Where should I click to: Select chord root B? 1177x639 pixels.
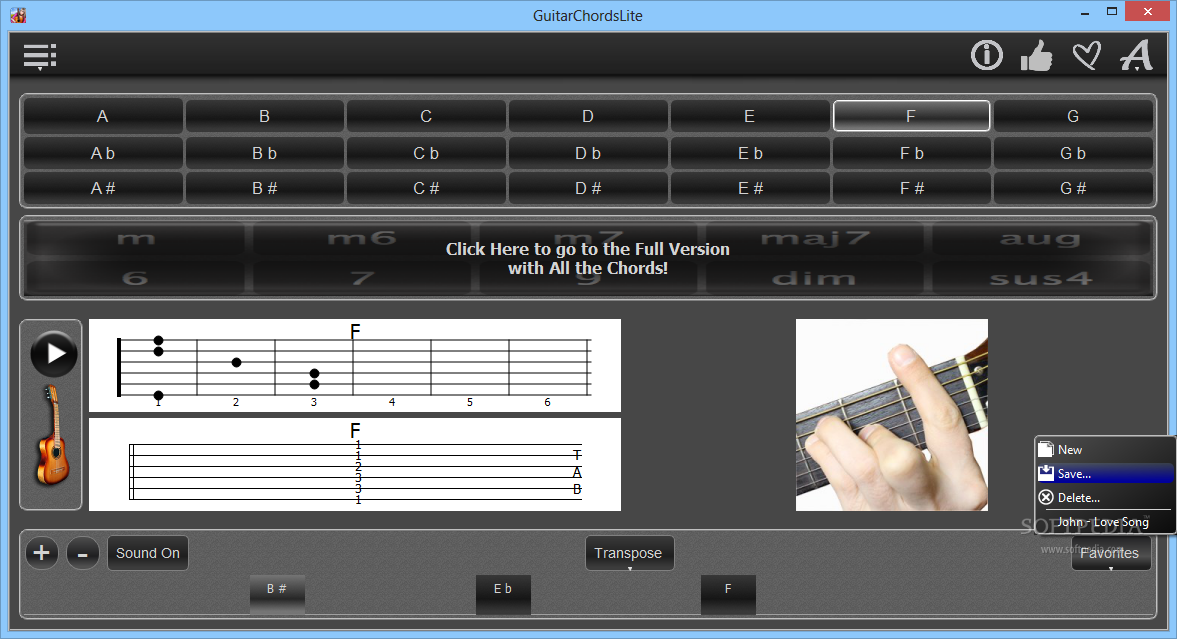[264, 116]
